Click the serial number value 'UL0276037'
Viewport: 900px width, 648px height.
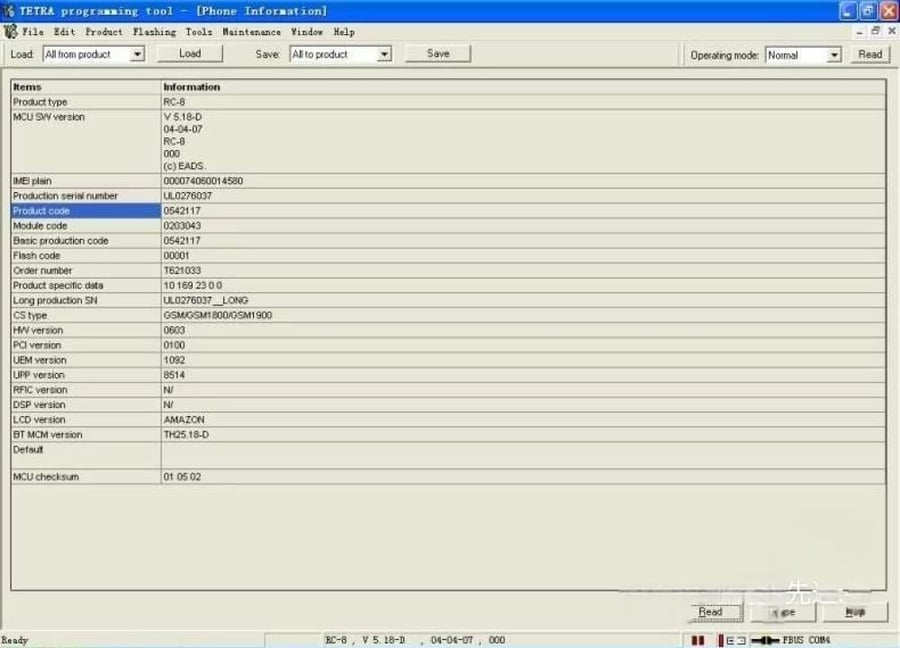point(188,196)
